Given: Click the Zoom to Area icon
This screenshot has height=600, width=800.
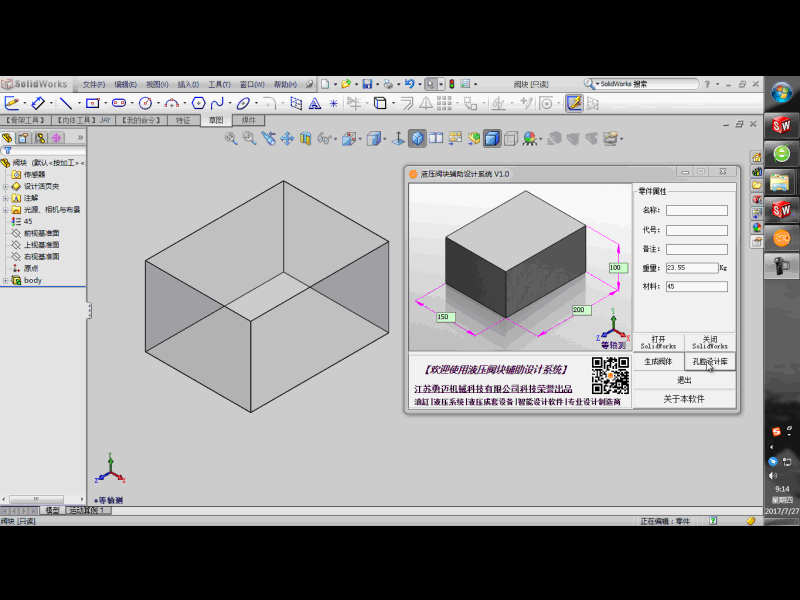Looking at the screenshot, I should pos(249,138).
